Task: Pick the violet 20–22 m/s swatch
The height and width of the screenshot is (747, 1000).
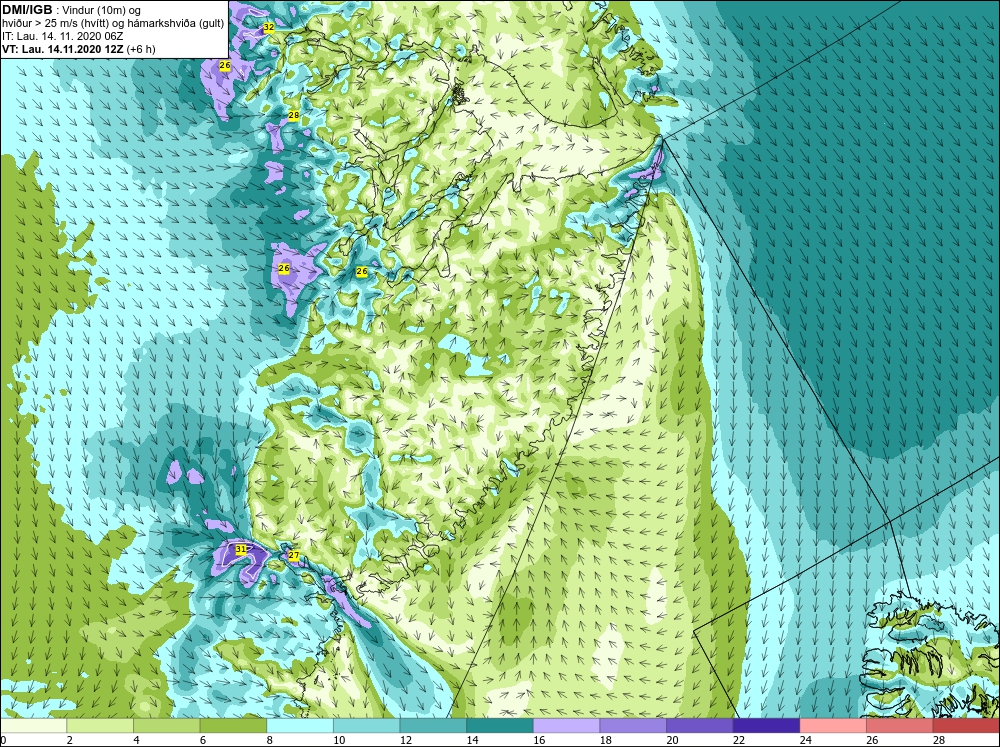Action: click(700, 726)
